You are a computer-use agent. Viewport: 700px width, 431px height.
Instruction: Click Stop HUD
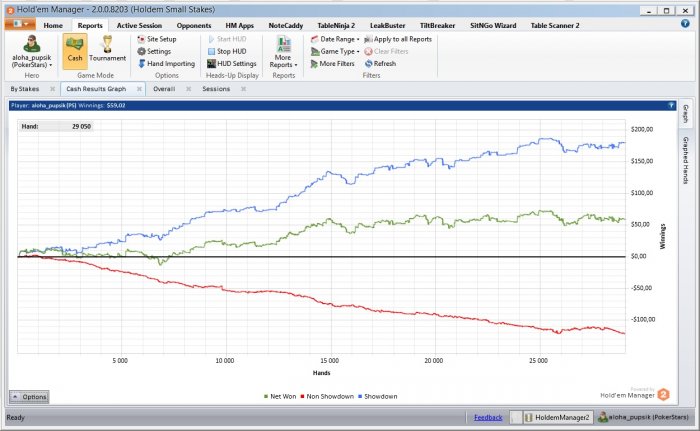point(230,51)
